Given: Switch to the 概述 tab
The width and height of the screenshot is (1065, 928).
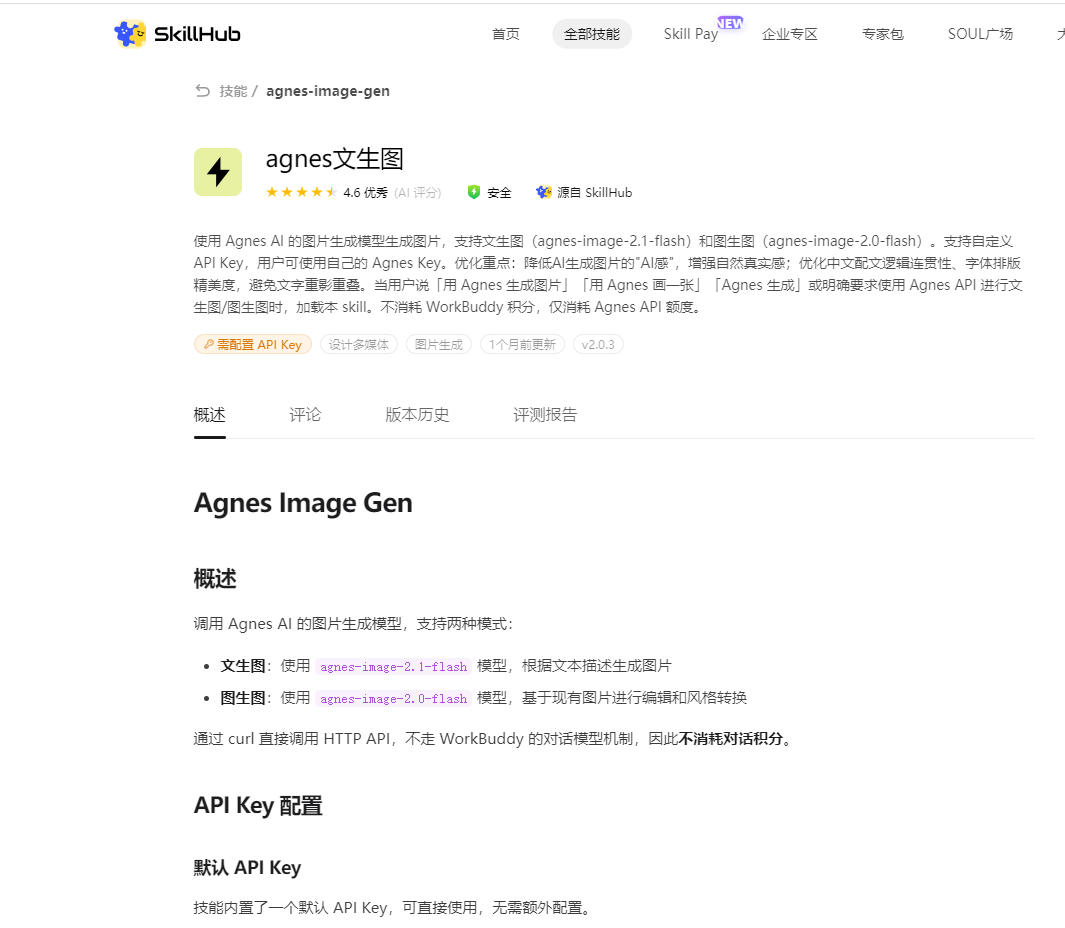Looking at the screenshot, I should tap(209, 414).
